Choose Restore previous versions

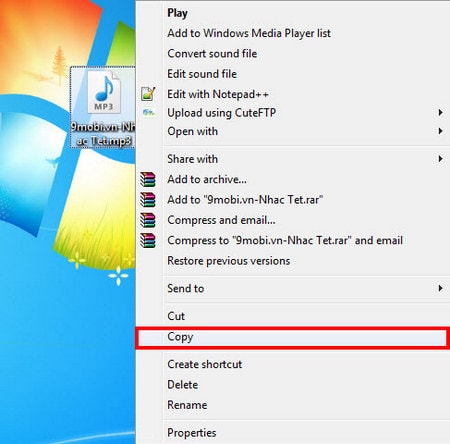(x=229, y=261)
